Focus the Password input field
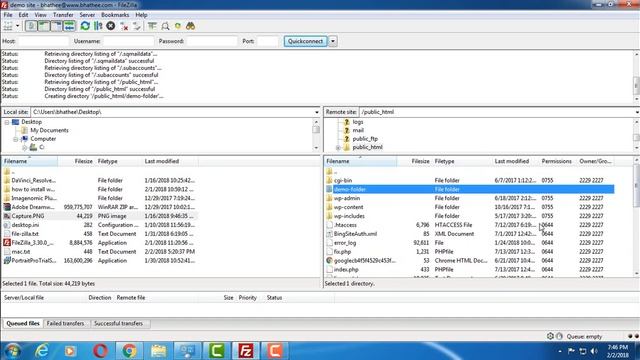640x360 pixels. (212, 41)
